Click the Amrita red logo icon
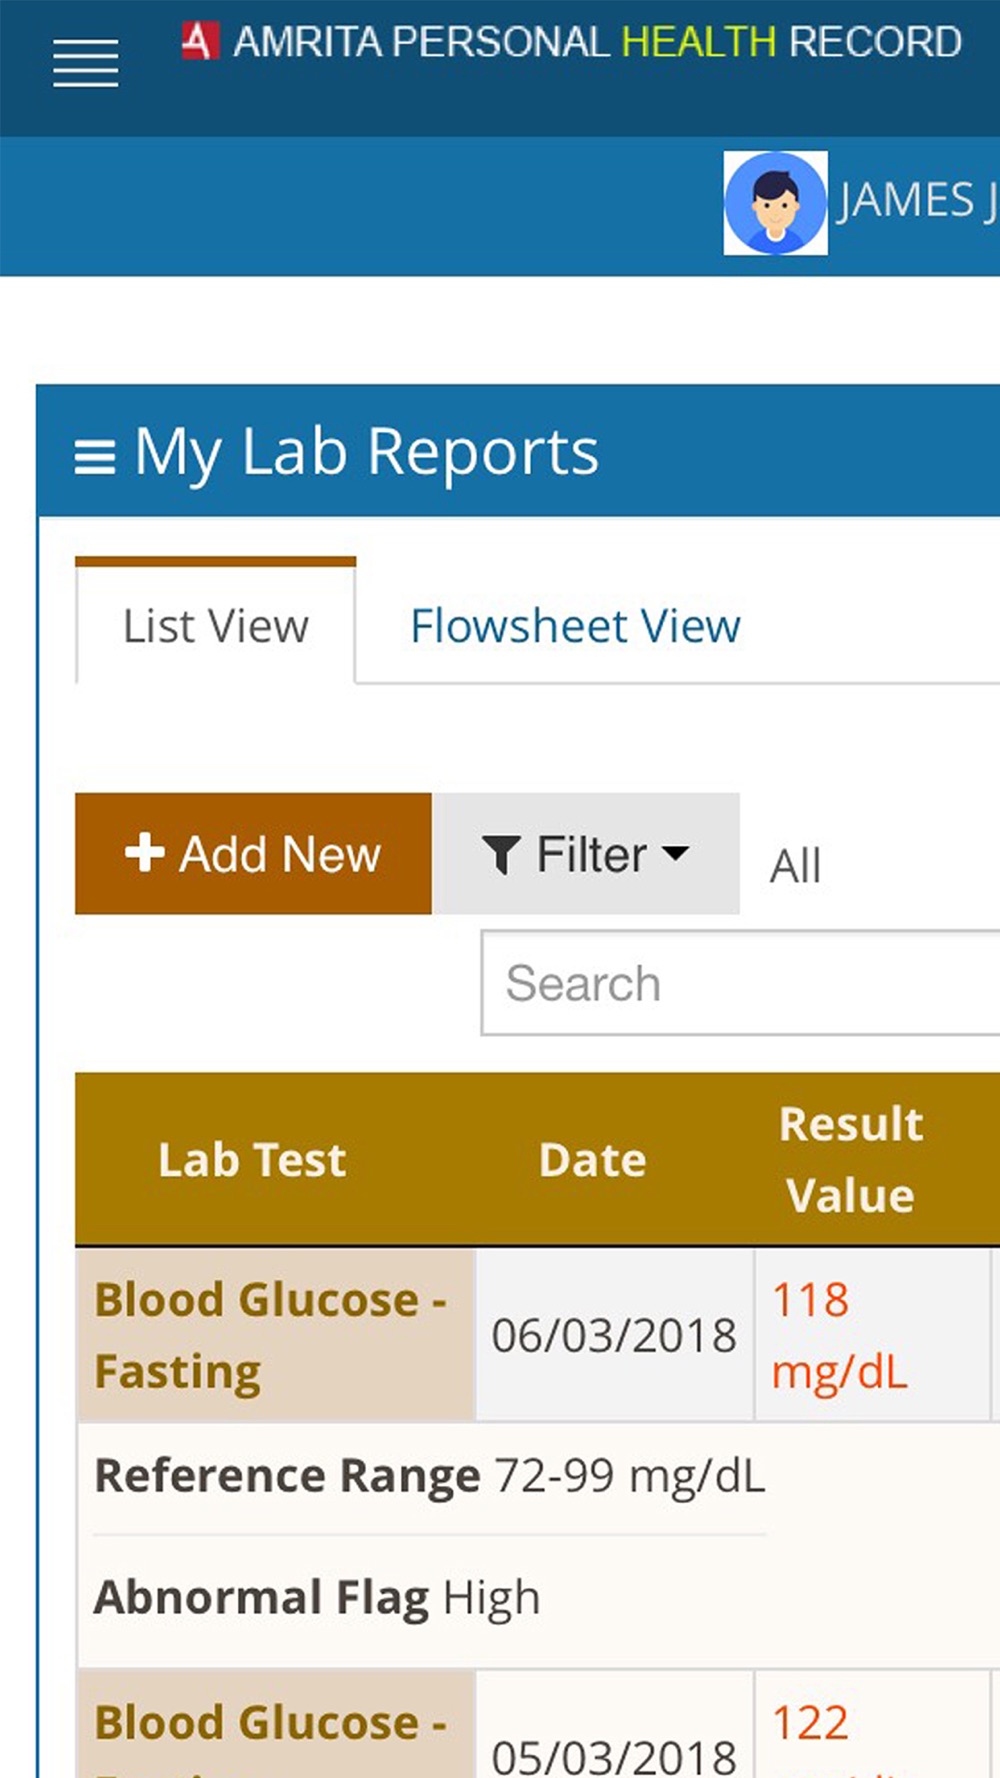The height and width of the screenshot is (1778, 1000). 199,41
